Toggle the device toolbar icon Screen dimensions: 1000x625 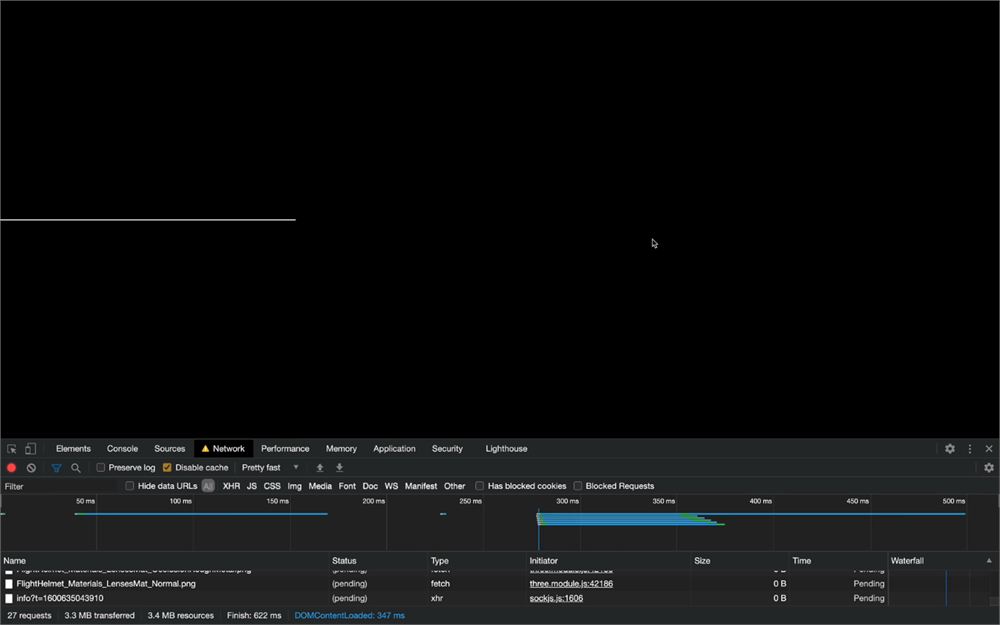pyautogui.click(x=31, y=449)
